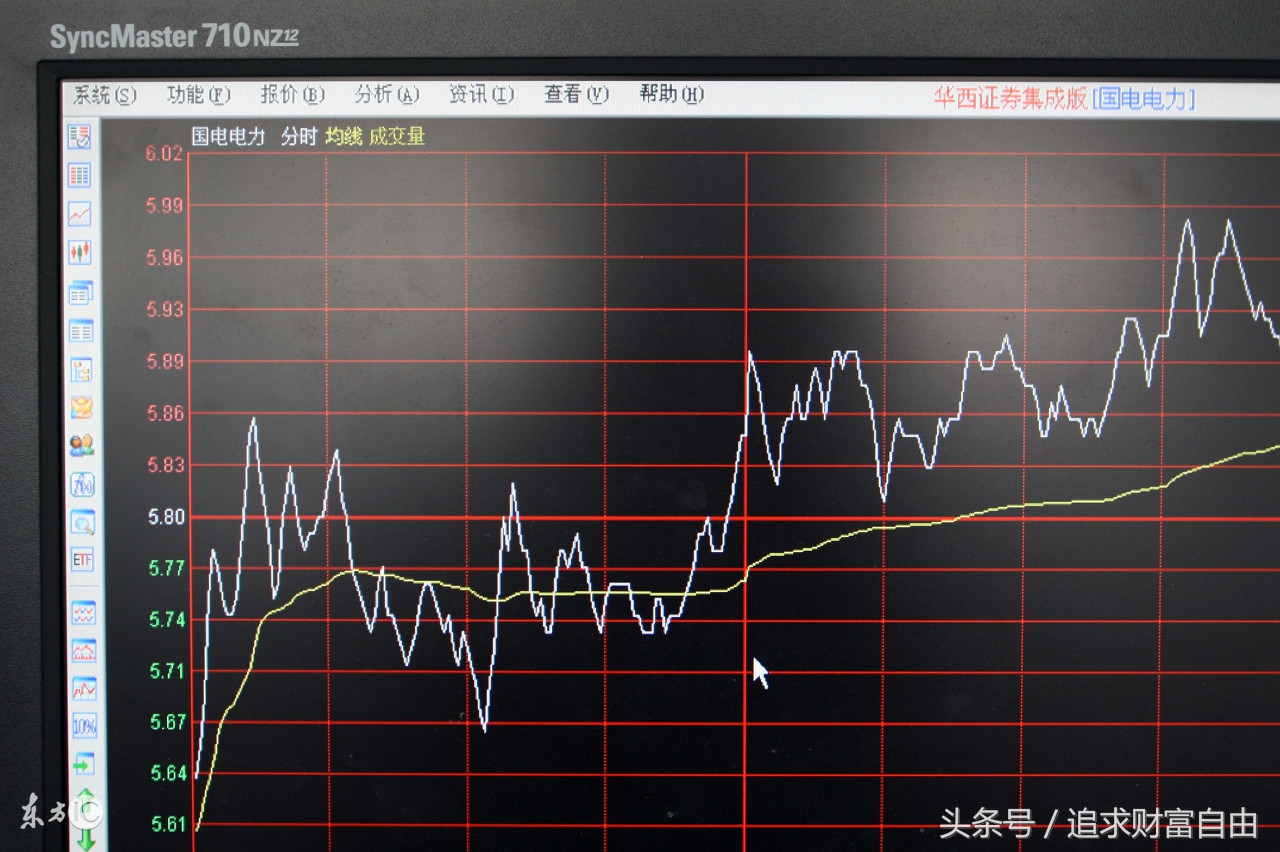The width and height of the screenshot is (1280, 852).
Task: Click the yellow 均线 legend label
Action: click(344, 137)
